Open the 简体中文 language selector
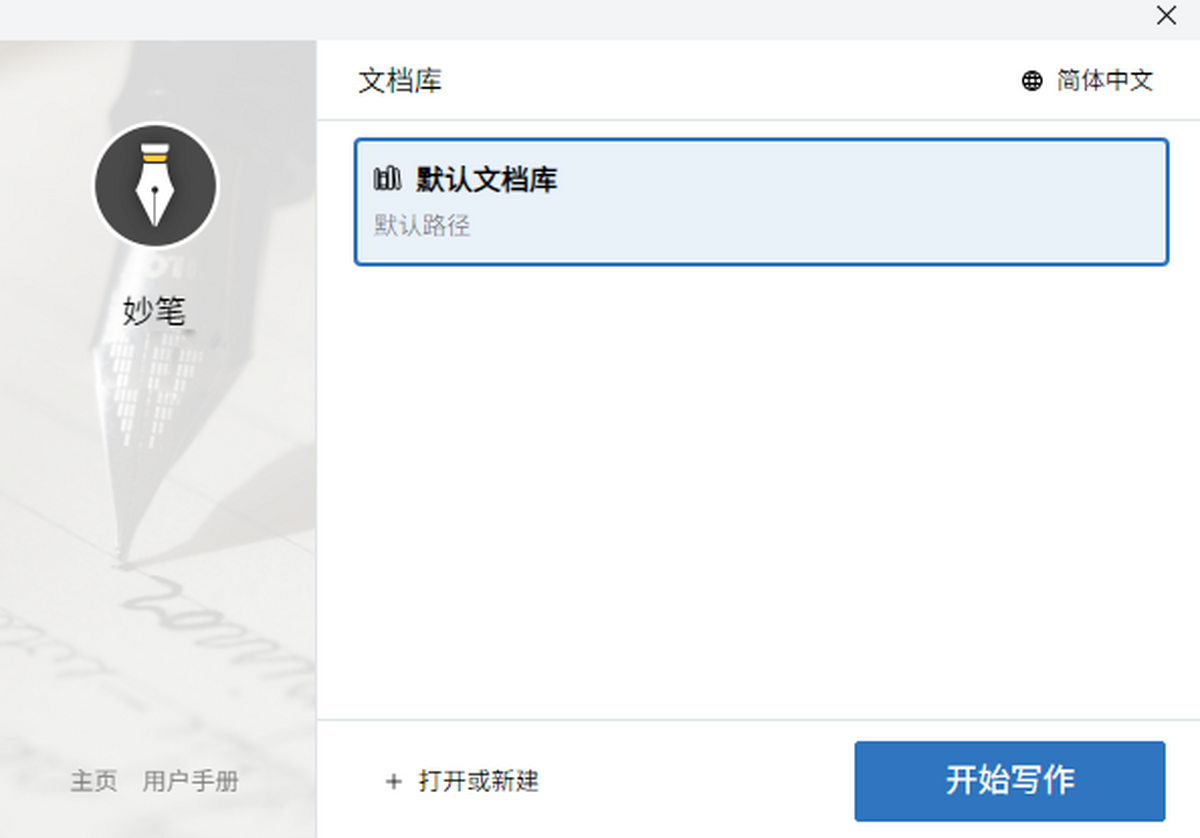 coord(1104,81)
